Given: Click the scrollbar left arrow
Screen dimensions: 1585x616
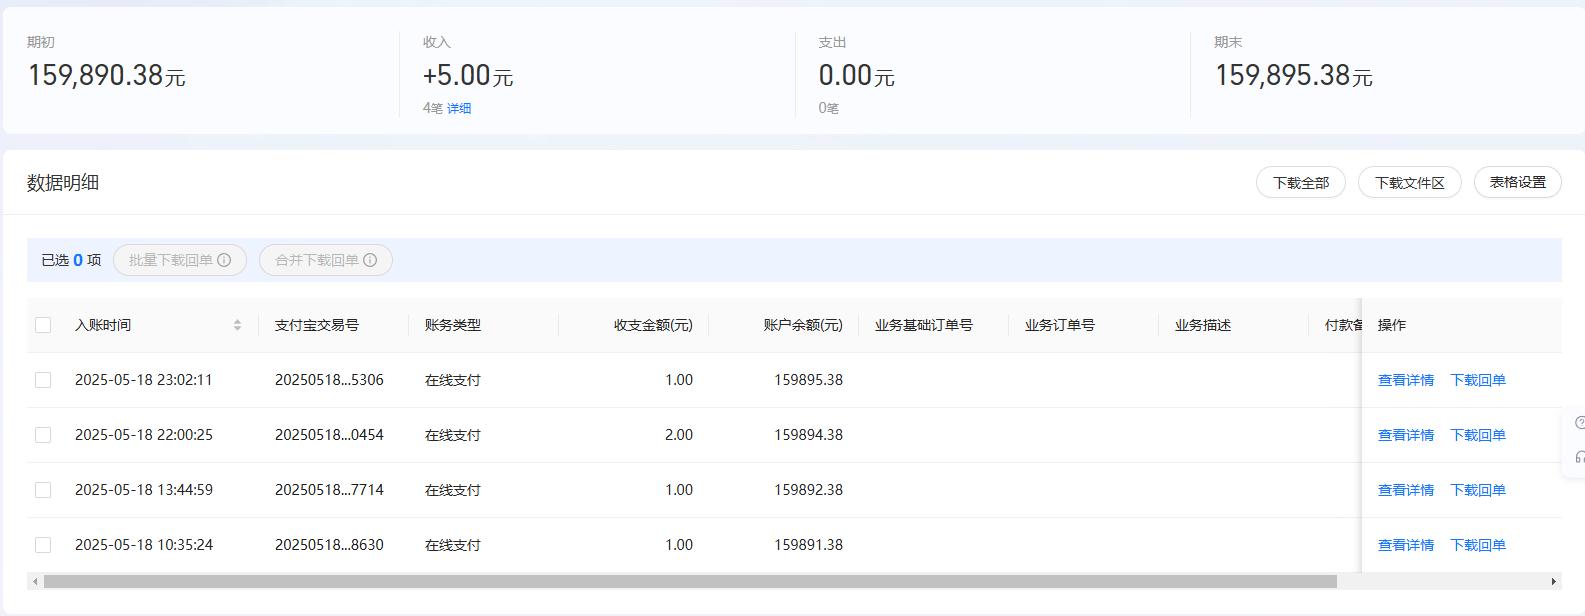Looking at the screenshot, I should [x=35, y=582].
